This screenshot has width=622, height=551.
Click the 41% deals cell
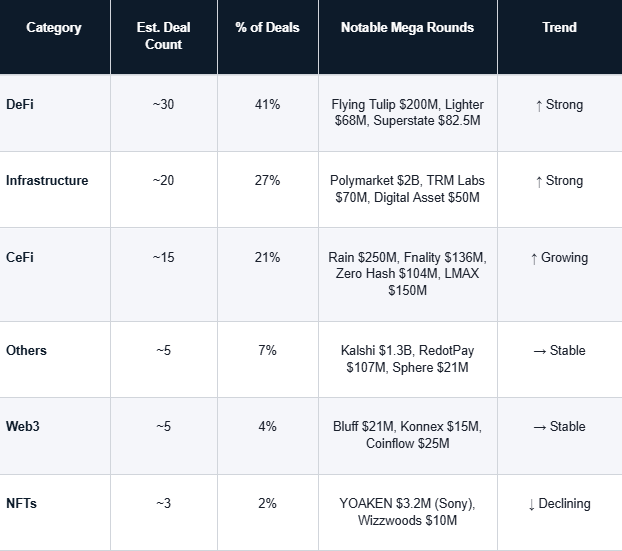[267, 104]
